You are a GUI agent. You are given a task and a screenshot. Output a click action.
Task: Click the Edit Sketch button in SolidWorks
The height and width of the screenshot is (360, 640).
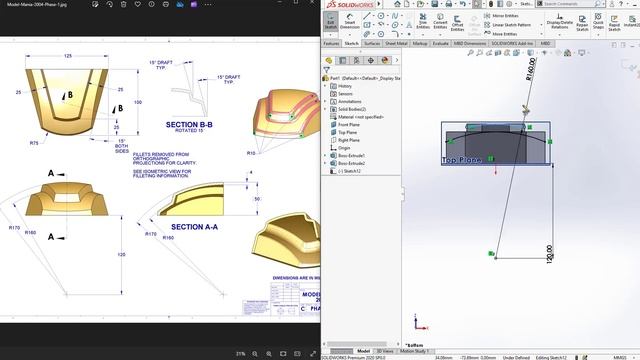click(x=331, y=21)
